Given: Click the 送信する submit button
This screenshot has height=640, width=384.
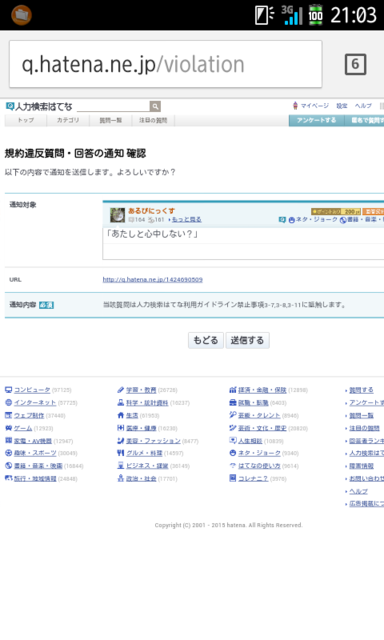Looking at the screenshot, I should pos(247,340).
